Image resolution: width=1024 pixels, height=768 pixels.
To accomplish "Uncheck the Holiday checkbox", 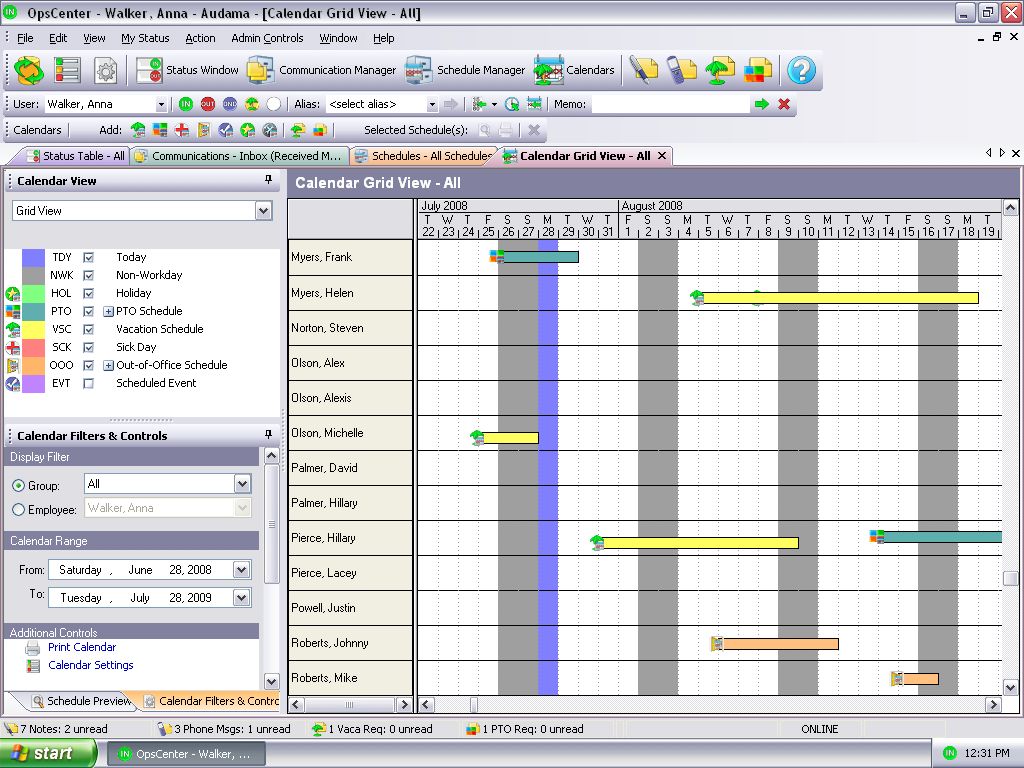I will [89, 293].
